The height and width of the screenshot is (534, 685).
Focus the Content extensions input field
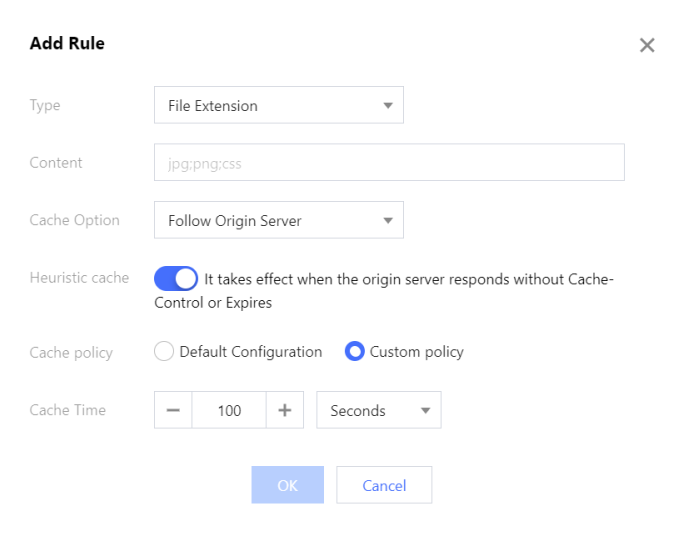[x=389, y=163]
